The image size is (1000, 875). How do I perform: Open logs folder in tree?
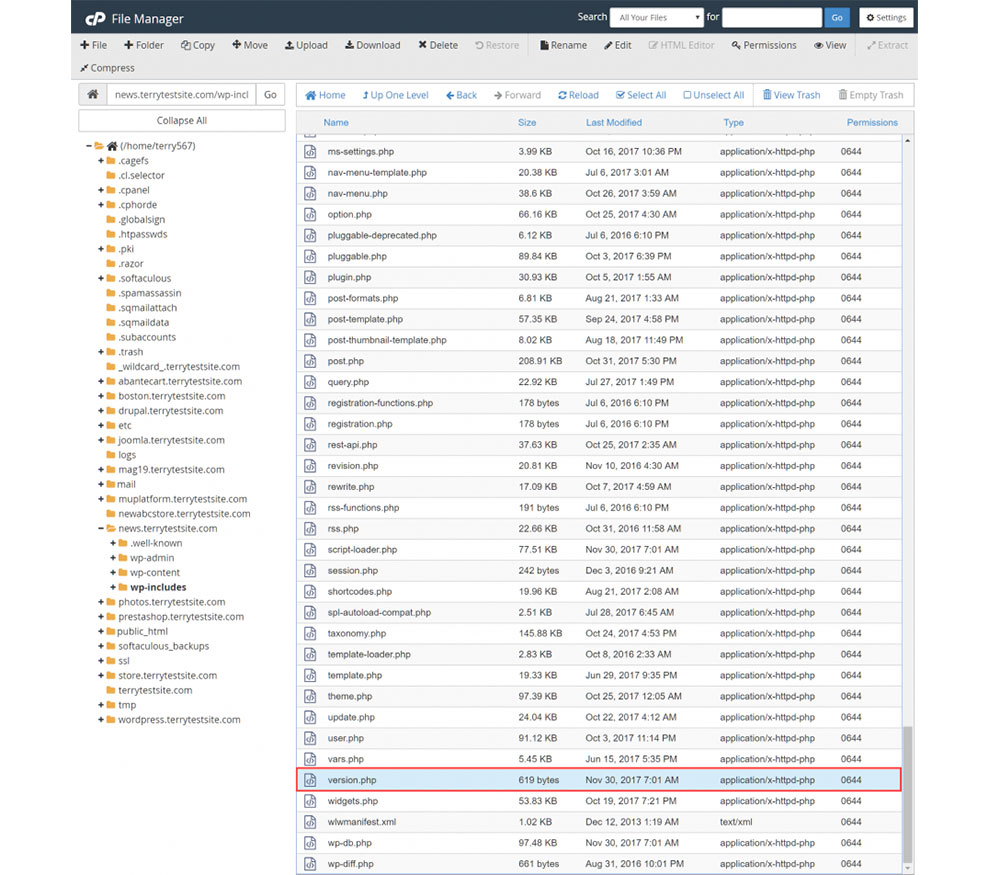(127, 455)
